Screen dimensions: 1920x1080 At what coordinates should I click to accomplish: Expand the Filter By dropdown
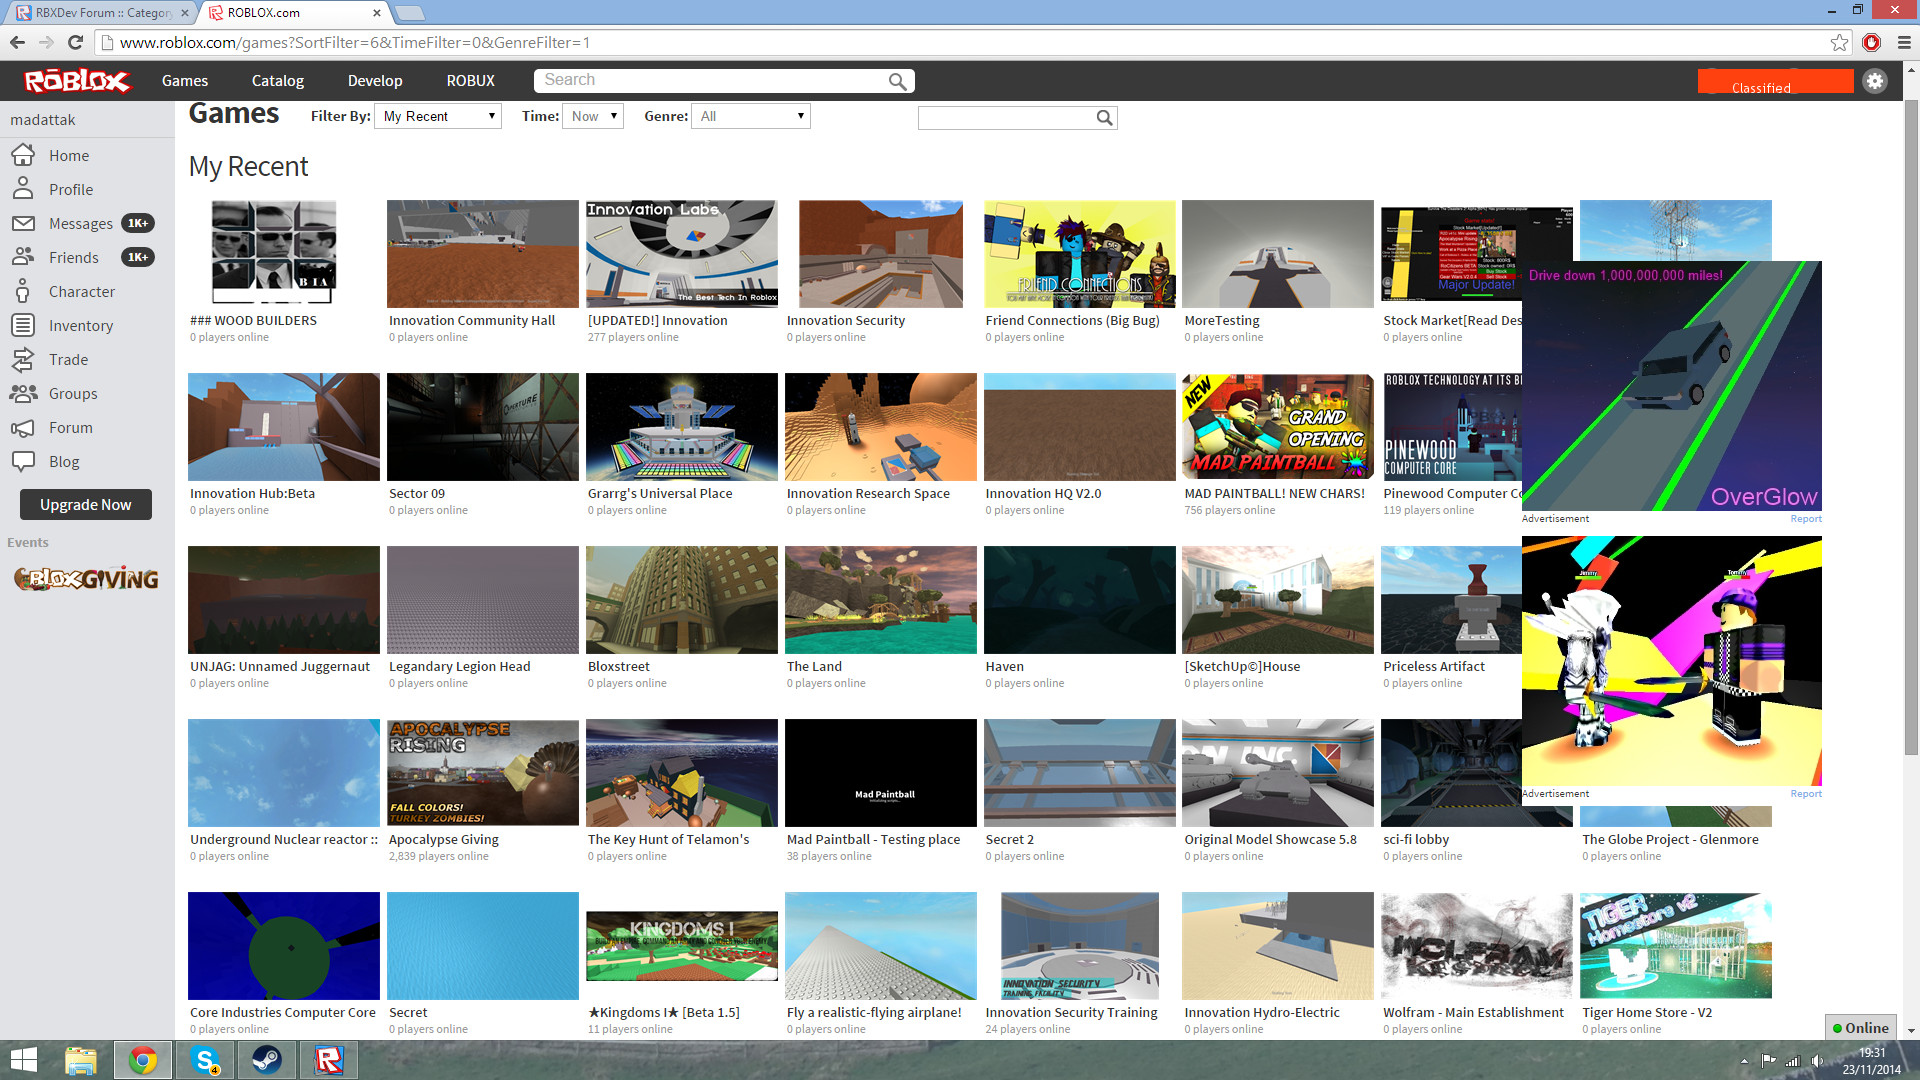[438, 116]
